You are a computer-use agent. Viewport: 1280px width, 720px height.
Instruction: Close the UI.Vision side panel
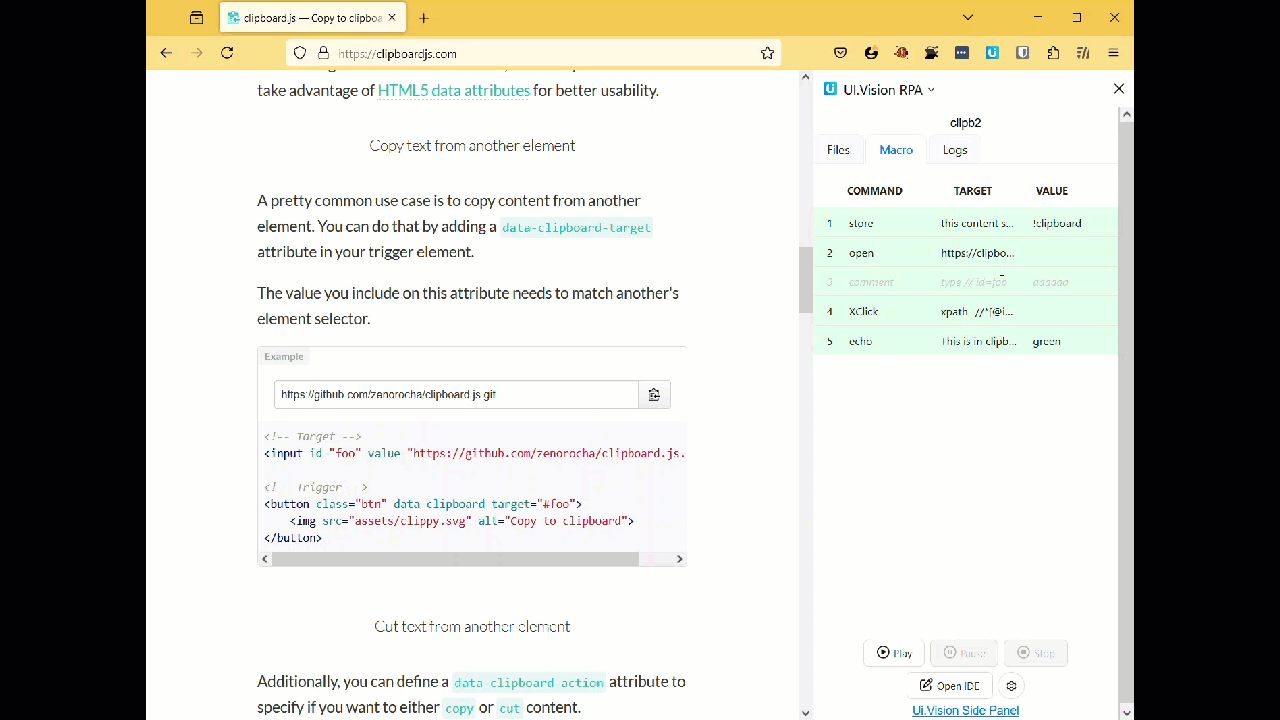click(1119, 89)
